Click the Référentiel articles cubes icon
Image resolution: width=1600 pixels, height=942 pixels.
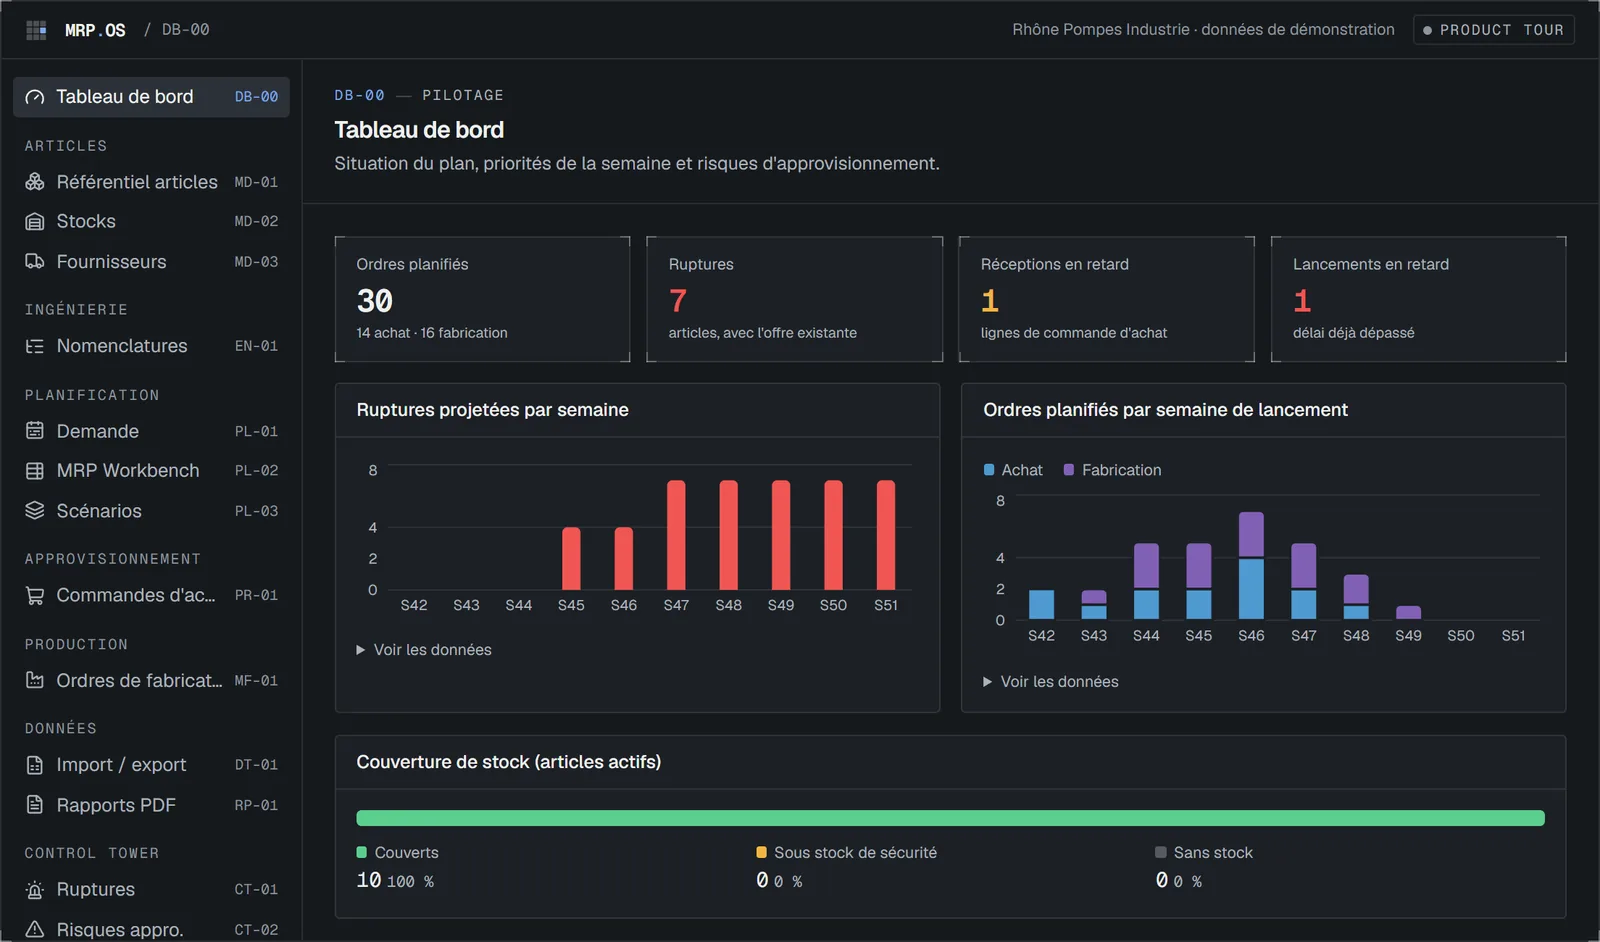pos(35,182)
